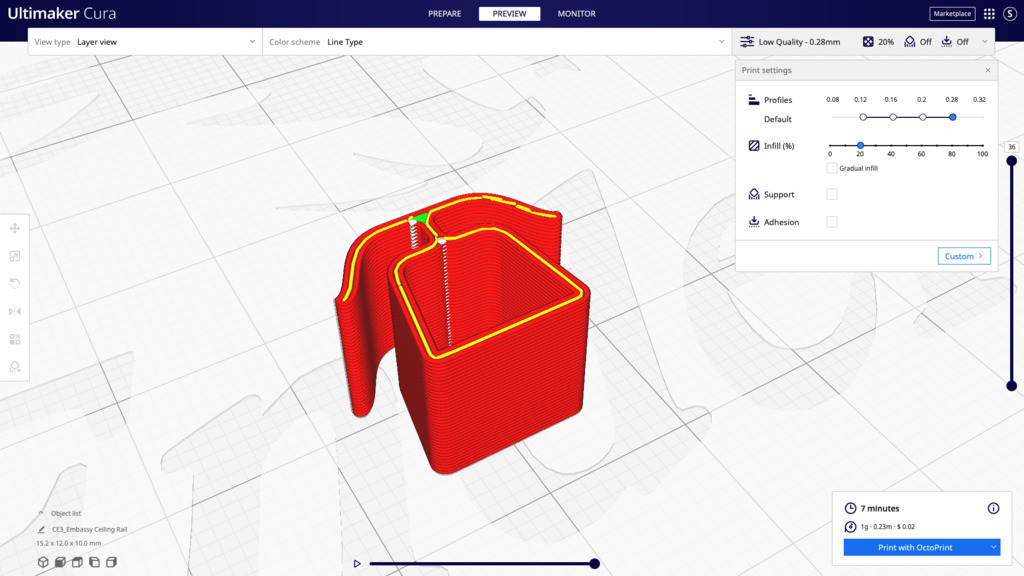Switch to the MONITOR stage
The height and width of the screenshot is (576, 1024).
(577, 14)
